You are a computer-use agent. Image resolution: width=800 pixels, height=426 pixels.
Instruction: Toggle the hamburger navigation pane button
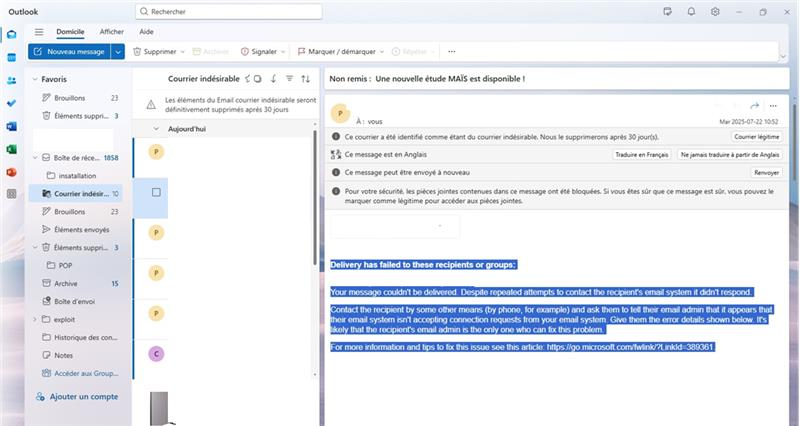39,32
